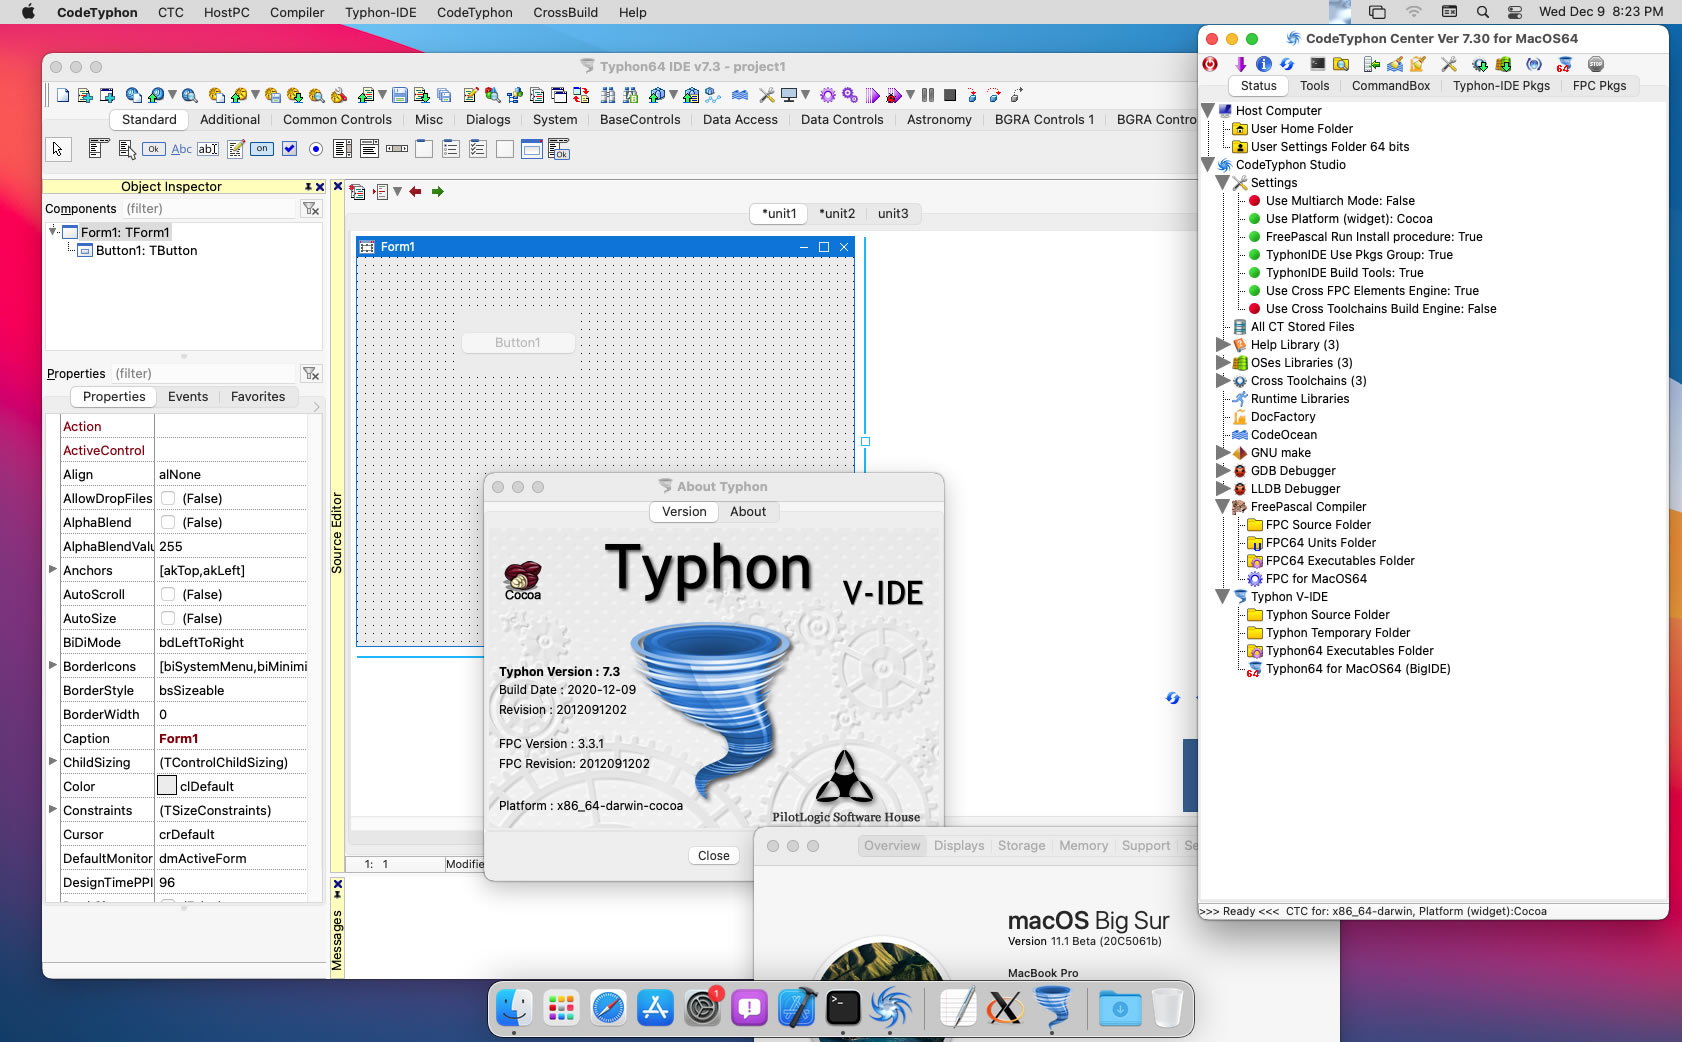Click the terminal console icon in CodeTyphon Center

1318,64
